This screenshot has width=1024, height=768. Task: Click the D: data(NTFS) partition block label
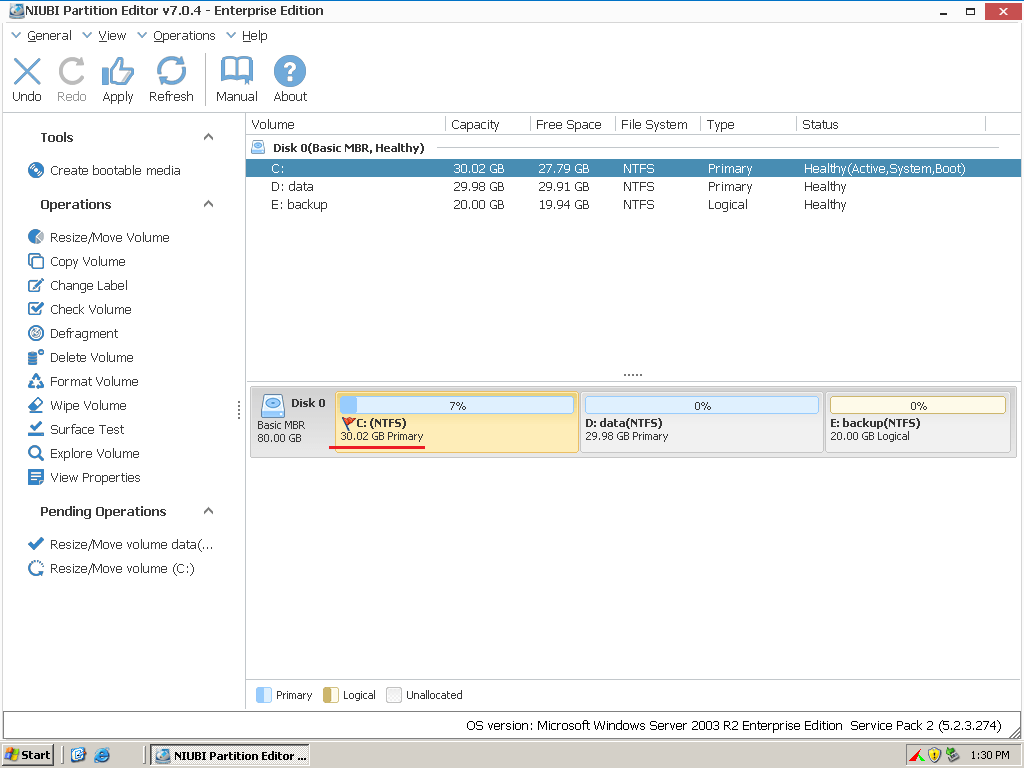(x=624, y=423)
